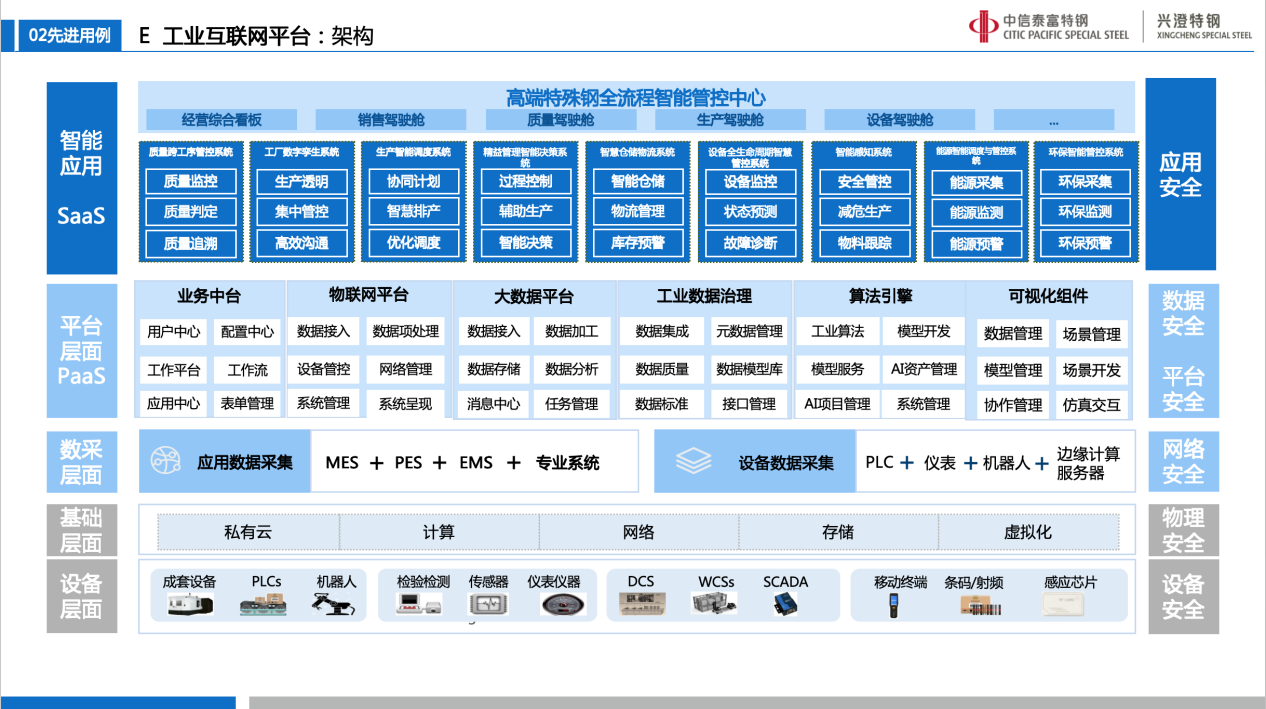Select the 应用安全 panel on the right
The height and width of the screenshot is (709, 1266).
(x=1181, y=174)
